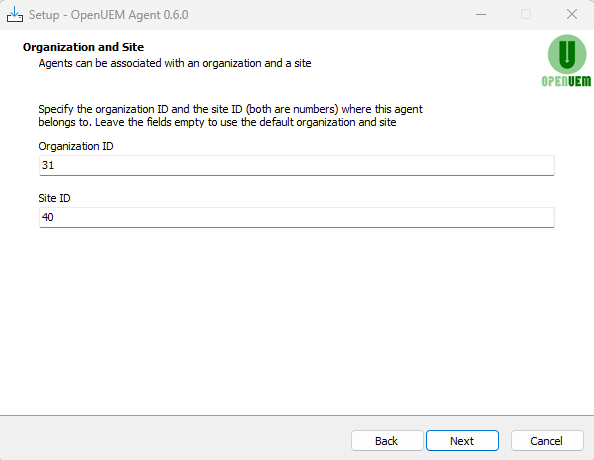Click the green OpenUEM circle logo
This screenshot has width=594, height=460.
567,54
